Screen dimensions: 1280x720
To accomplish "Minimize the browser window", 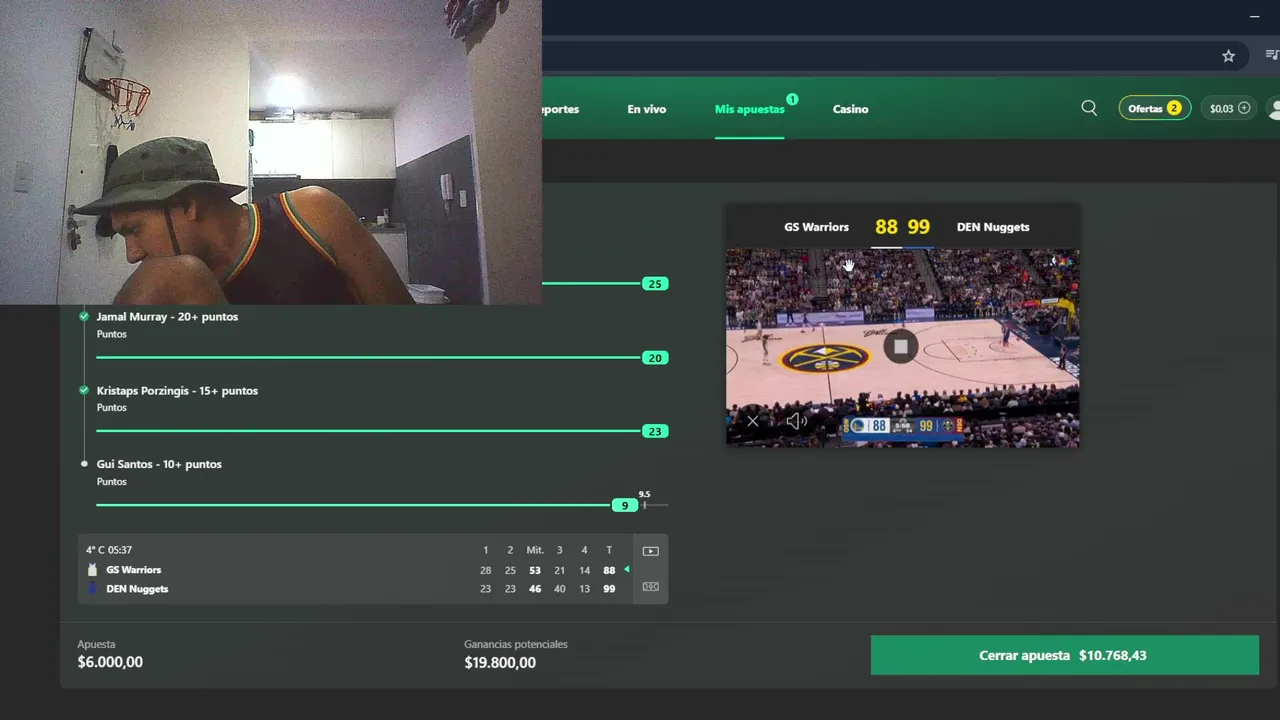I will 1254,16.
